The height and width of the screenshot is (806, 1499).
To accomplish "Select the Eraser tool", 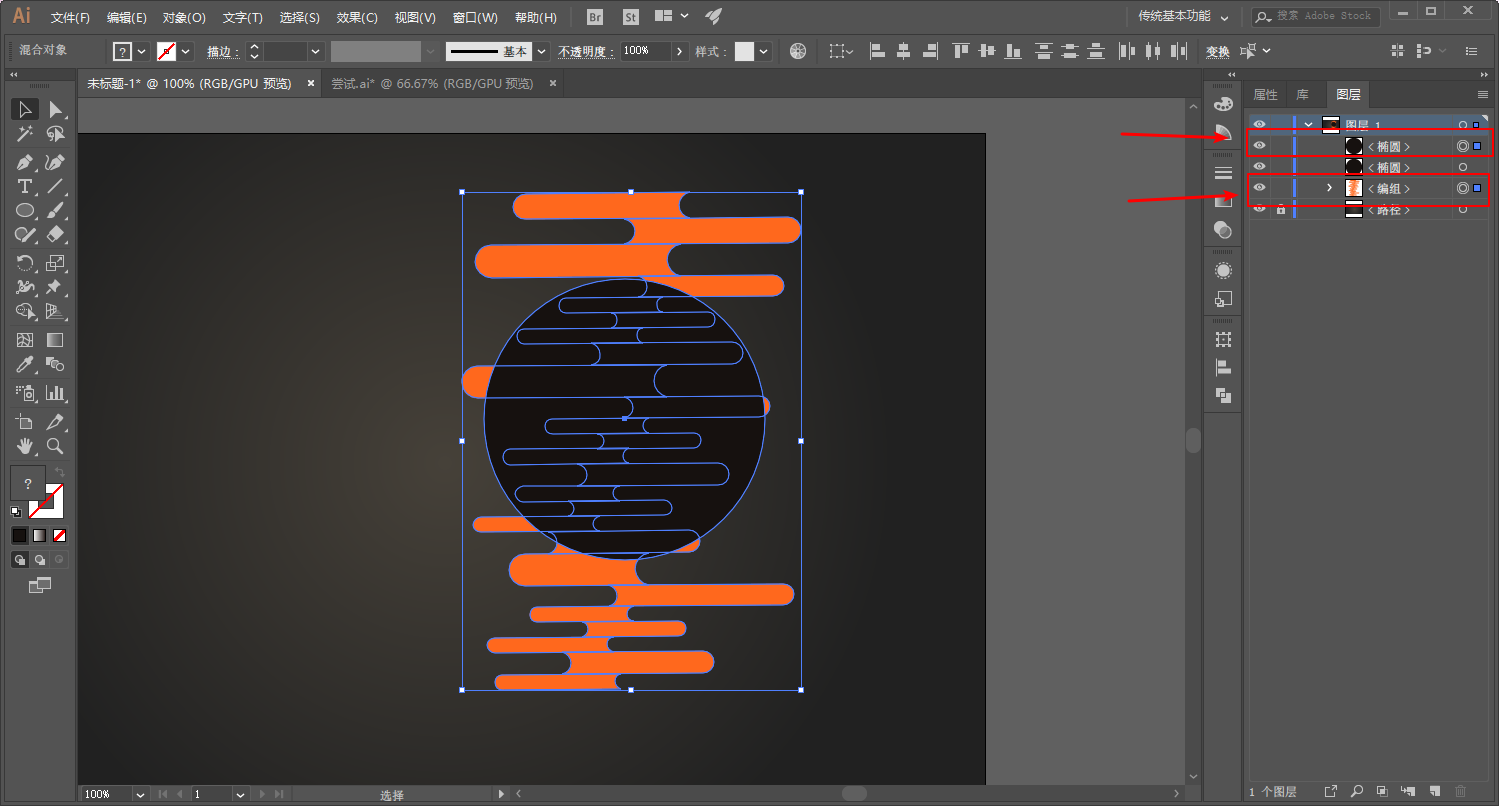I will (55, 235).
